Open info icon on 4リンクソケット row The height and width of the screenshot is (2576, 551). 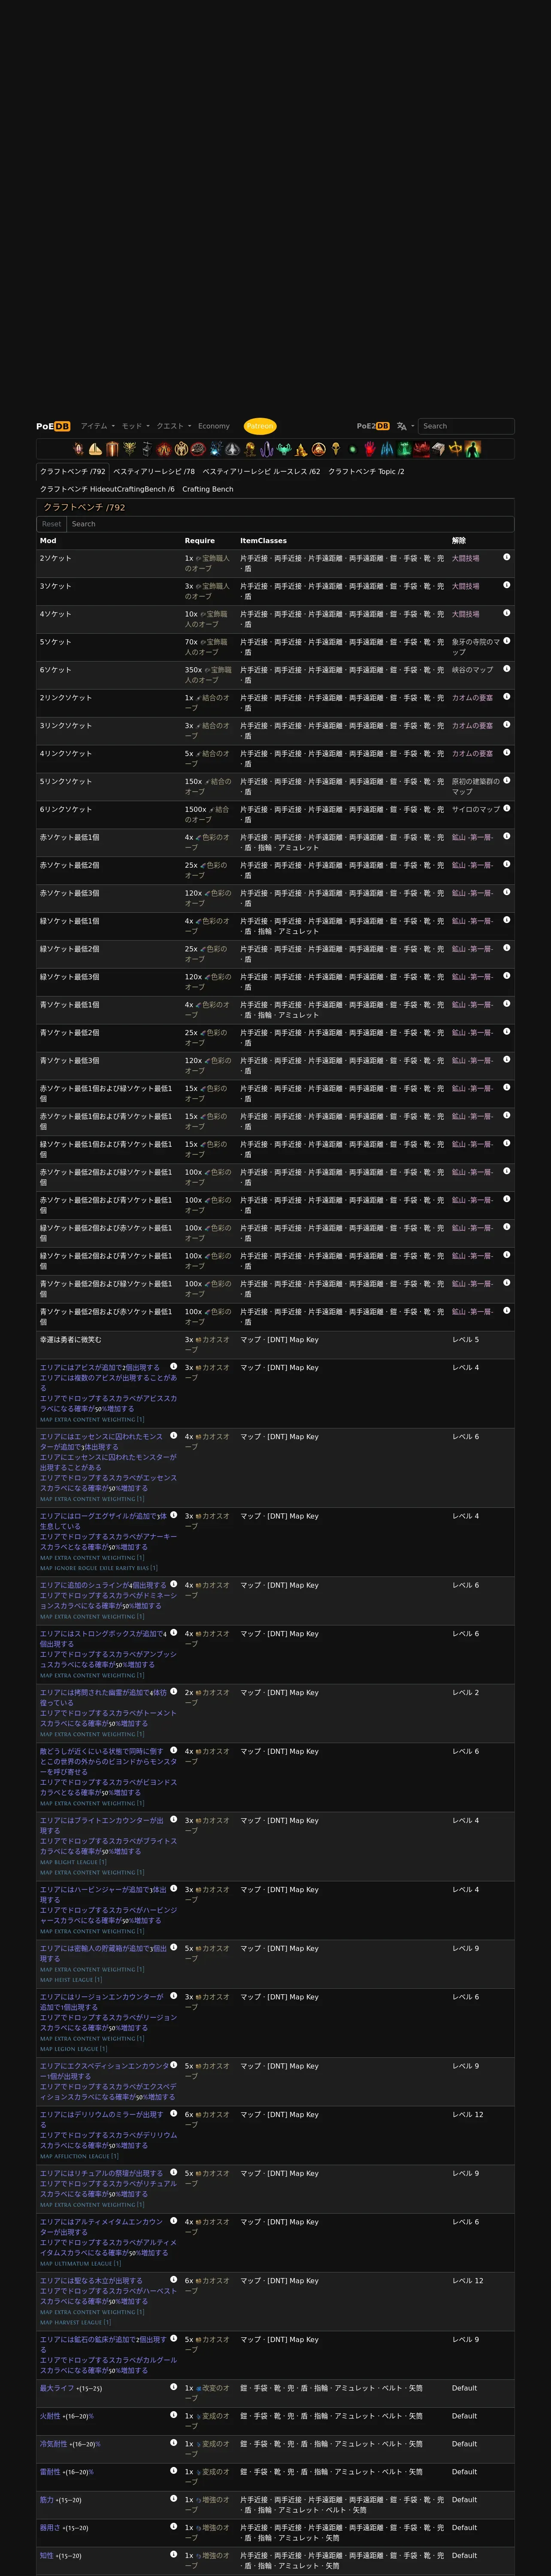tap(507, 753)
